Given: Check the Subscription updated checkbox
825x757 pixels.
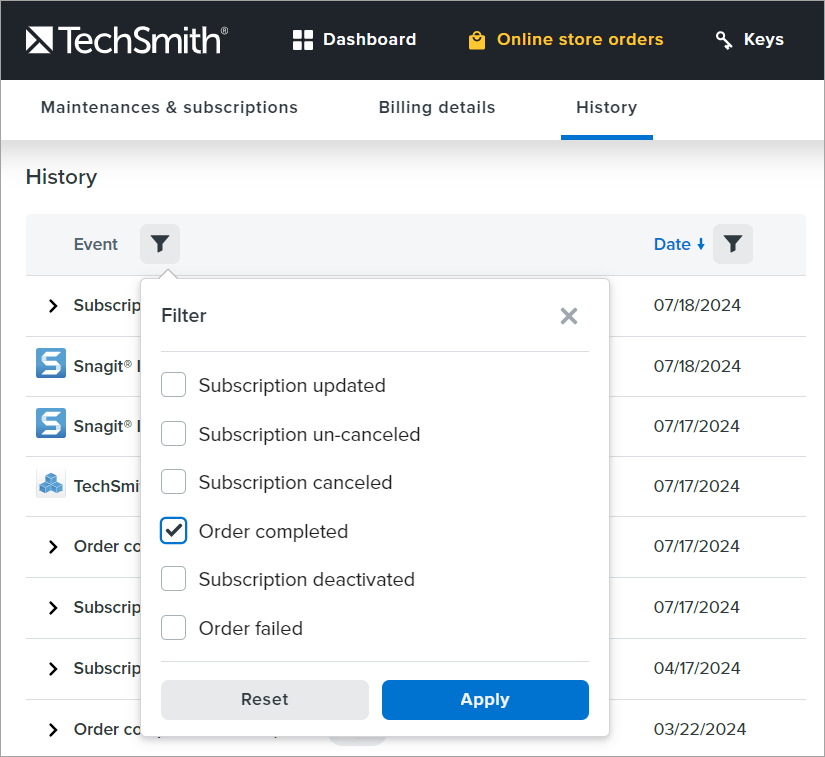Looking at the screenshot, I should coord(174,385).
